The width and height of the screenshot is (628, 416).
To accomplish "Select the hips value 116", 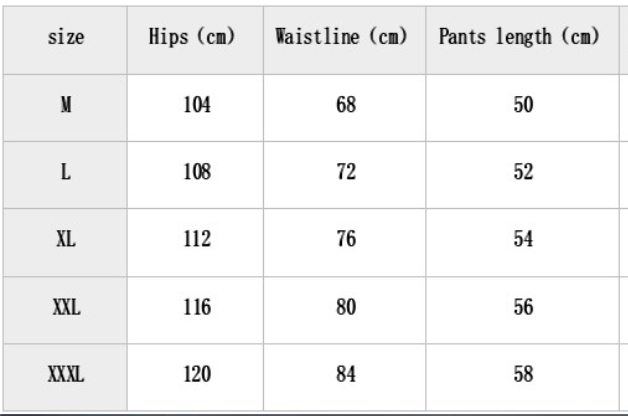I will [197, 307].
